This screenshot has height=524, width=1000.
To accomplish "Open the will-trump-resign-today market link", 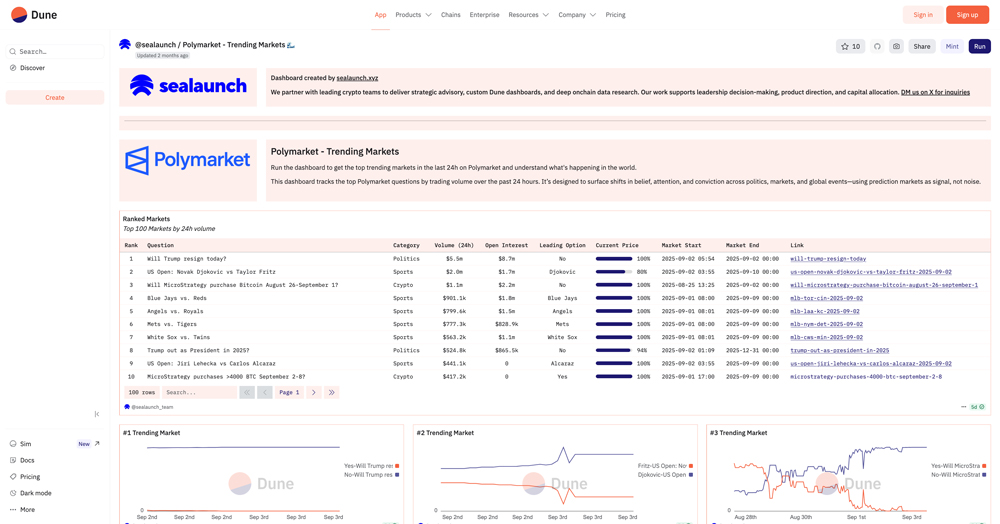I will point(828,259).
